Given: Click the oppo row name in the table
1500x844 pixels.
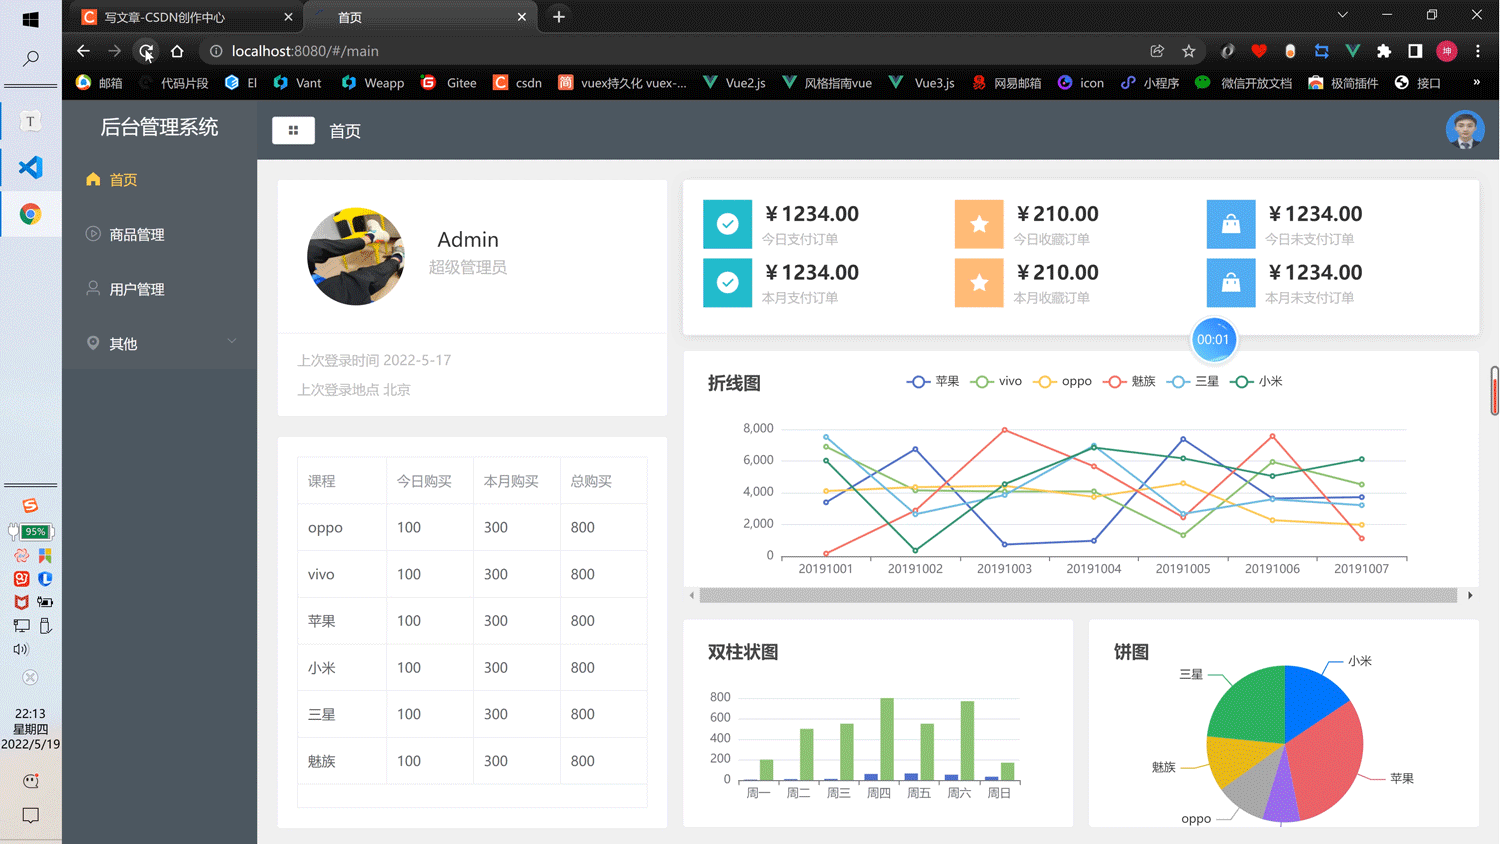Looking at the screenshot, I should click(326, 528).
